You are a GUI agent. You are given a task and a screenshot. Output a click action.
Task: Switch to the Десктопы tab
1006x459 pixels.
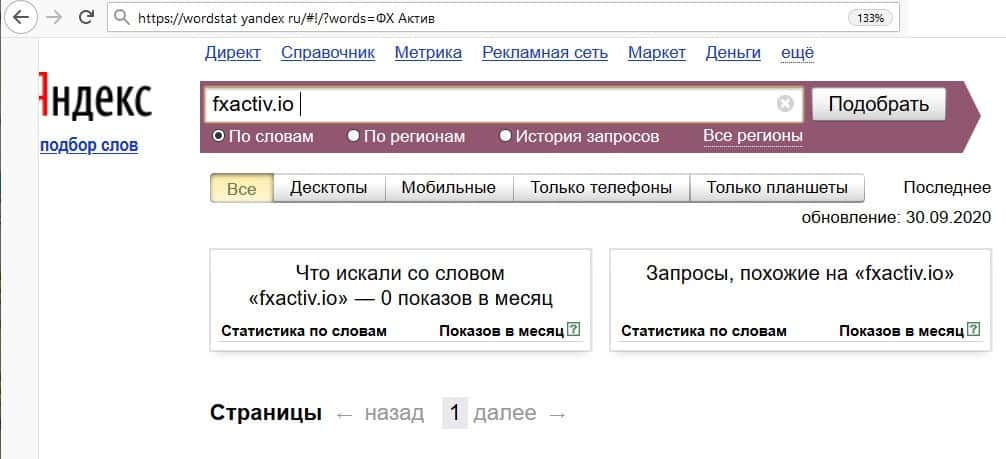pyautogui.click(x=328, y=188)
